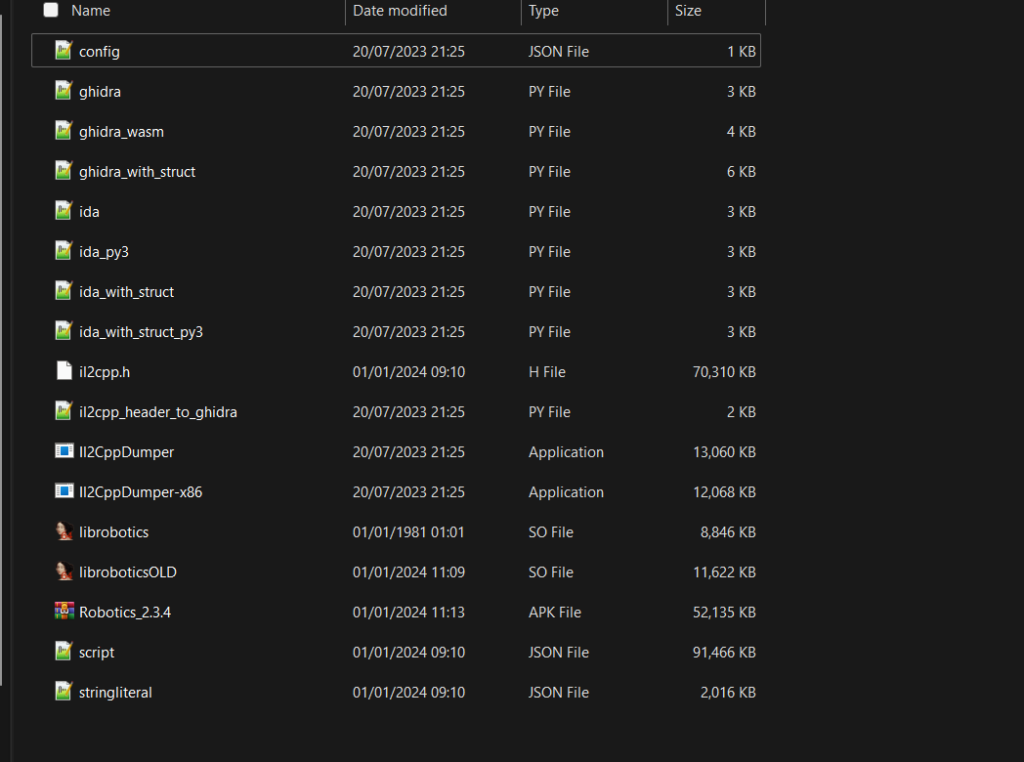Click the file name 'stringliteral'
The width and height of the screenshot is (1024, 762).
click(116, 692)
